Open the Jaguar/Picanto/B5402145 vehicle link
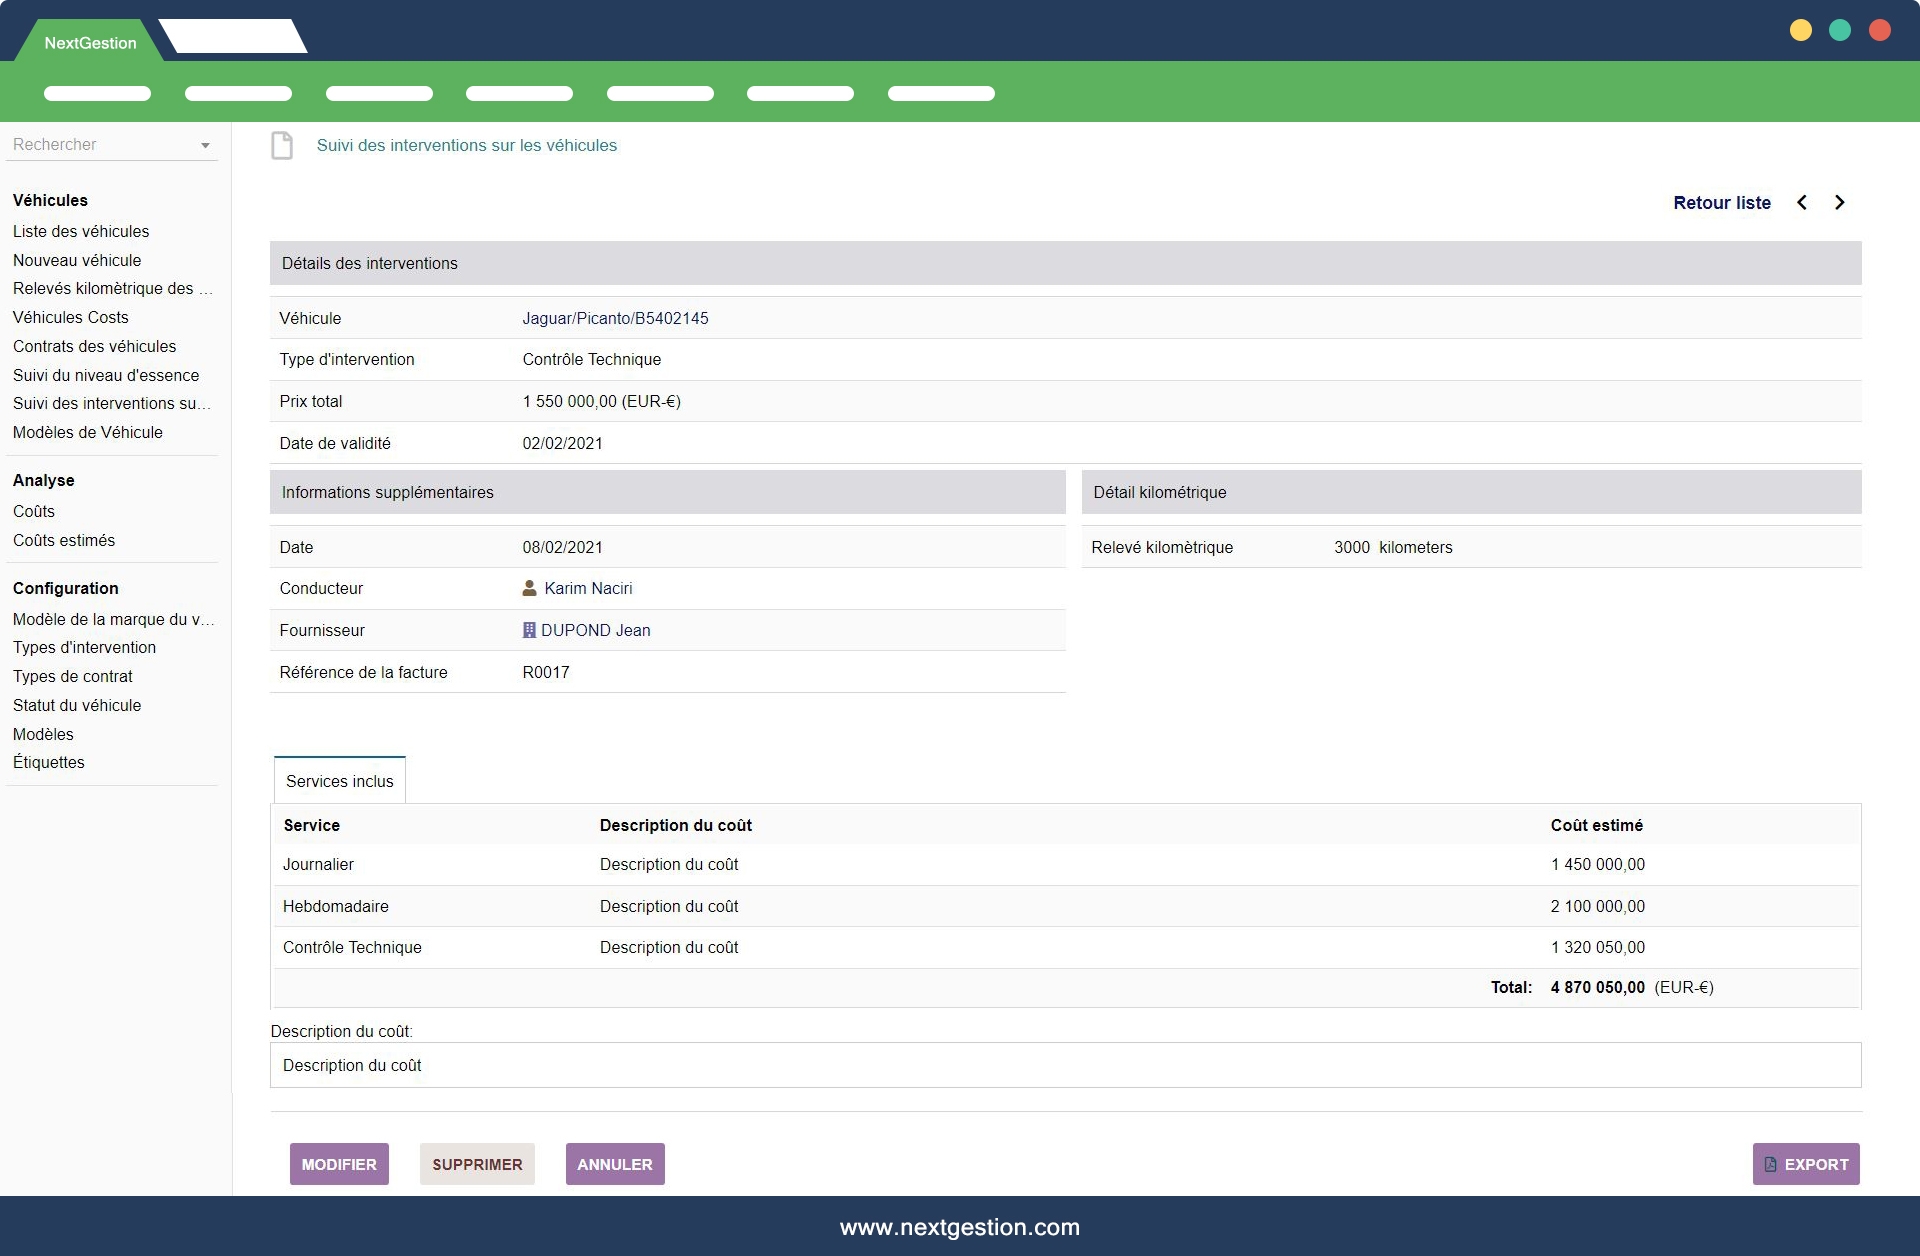 pyautogui.click(x=615, y=319)
